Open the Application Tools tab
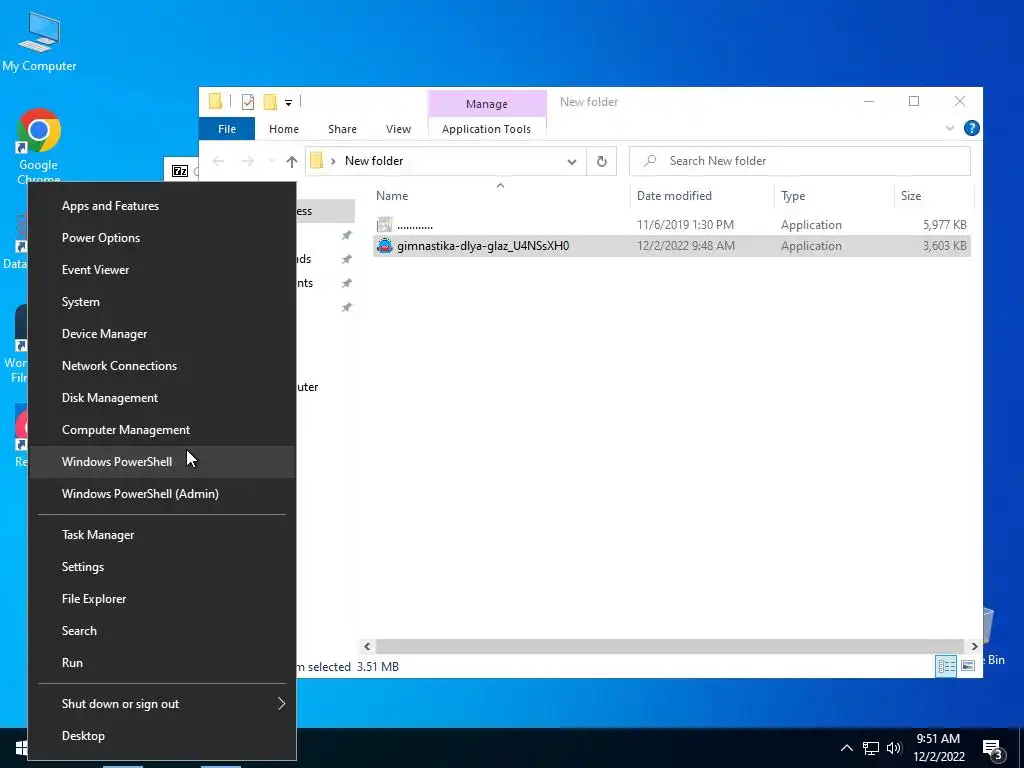 [487, 129]
